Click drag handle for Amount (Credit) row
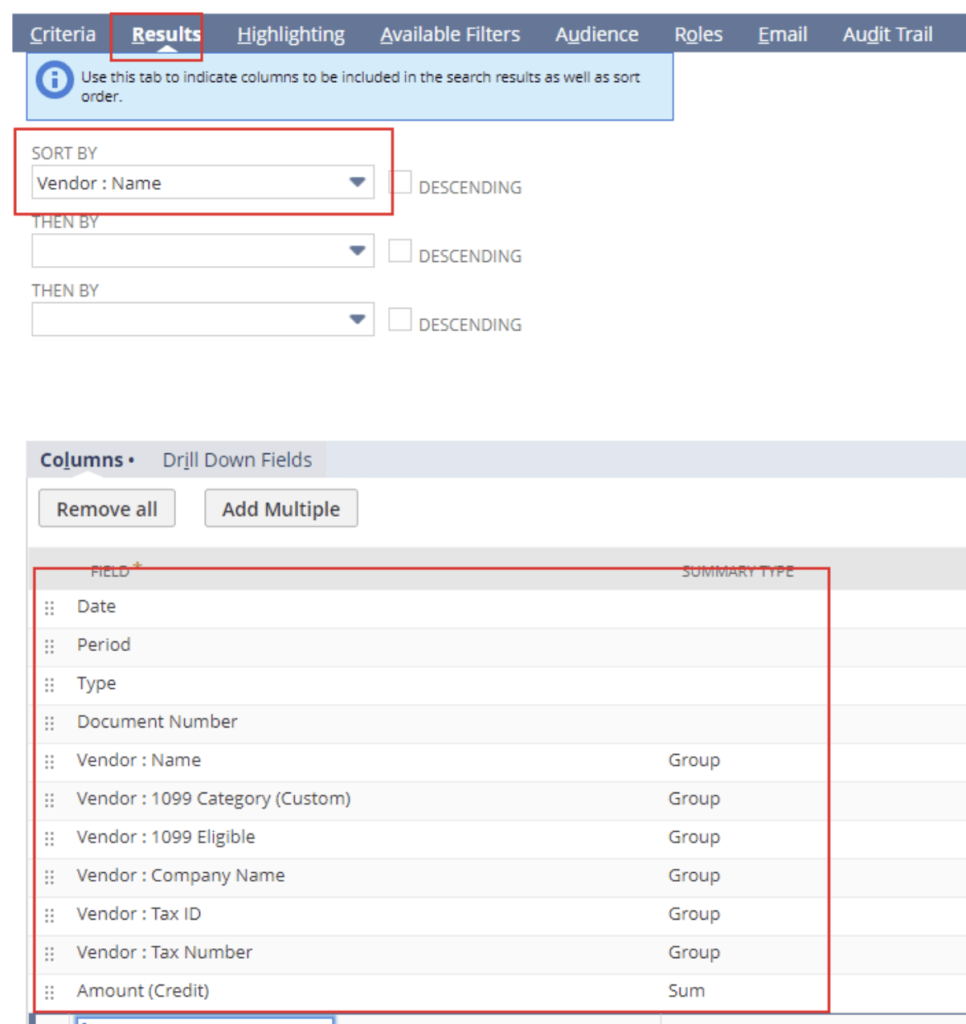The height and width of the screenshot is (1024, 966). click(x=50, y=992)
